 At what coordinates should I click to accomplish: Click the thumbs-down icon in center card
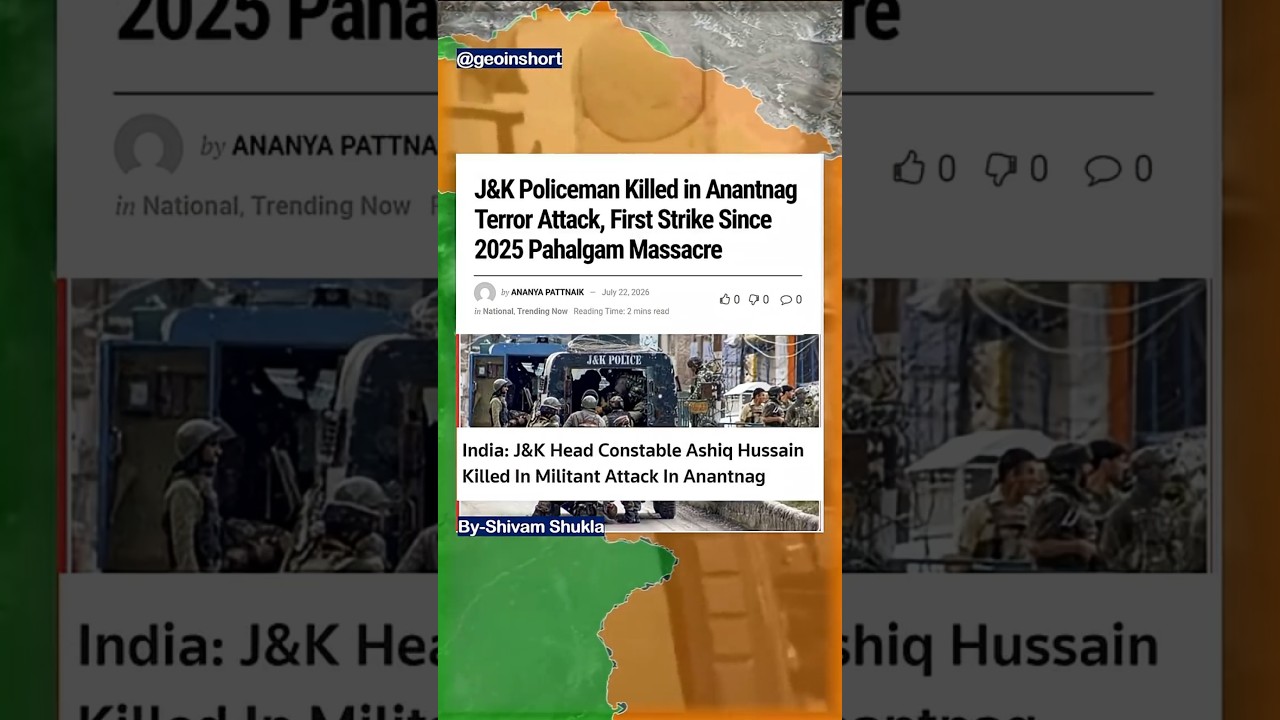tap(754, 299)
